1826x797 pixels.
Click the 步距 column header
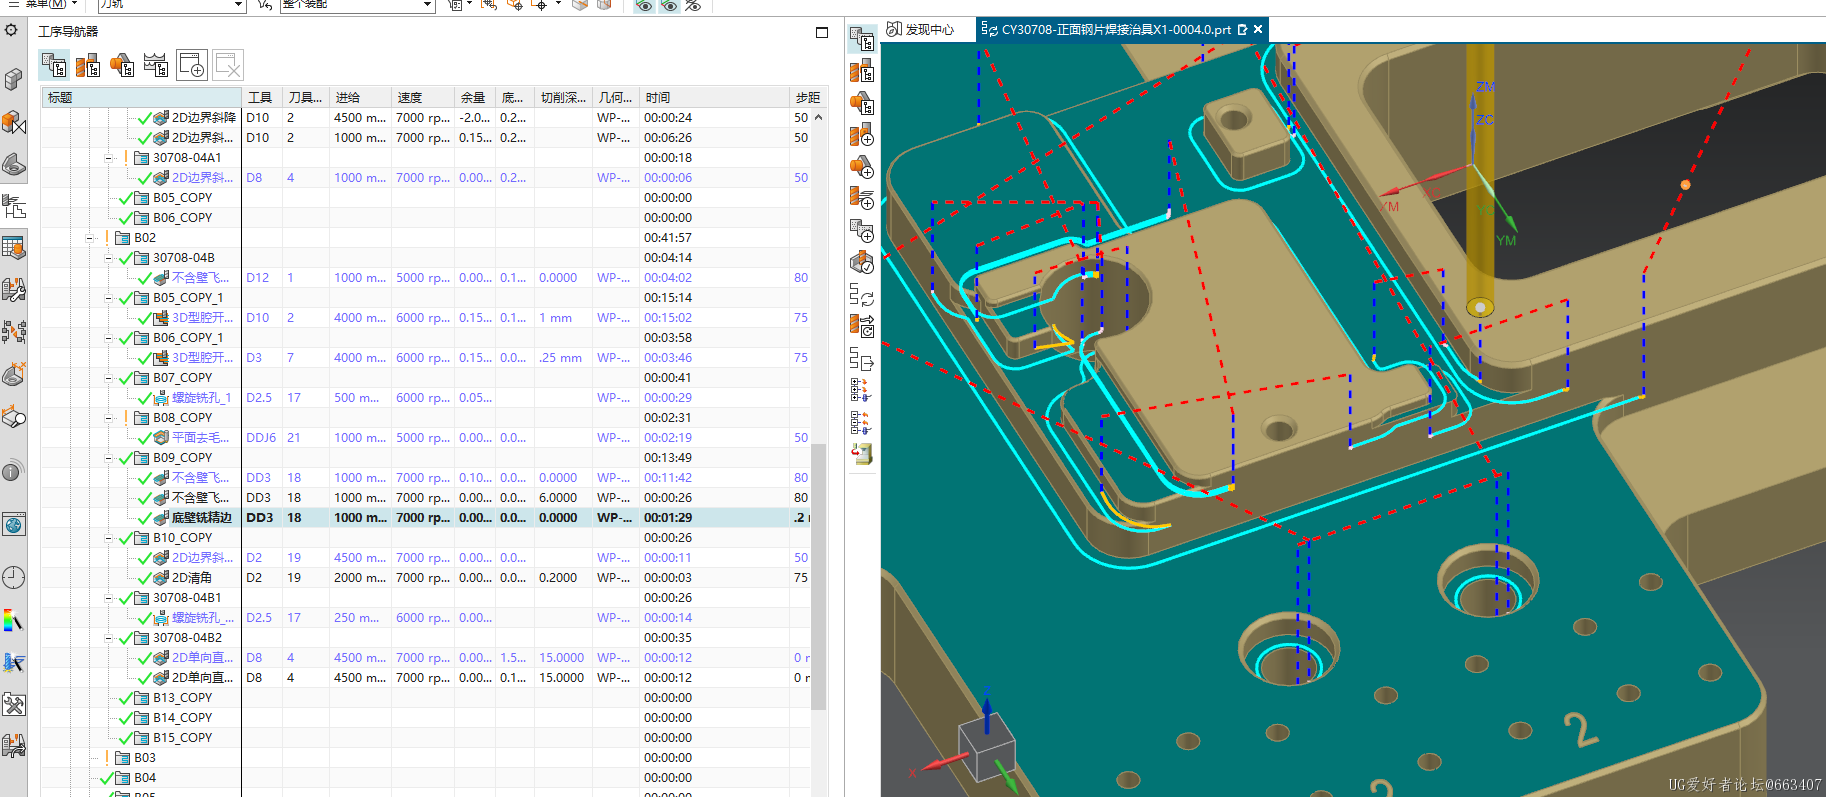807,97
